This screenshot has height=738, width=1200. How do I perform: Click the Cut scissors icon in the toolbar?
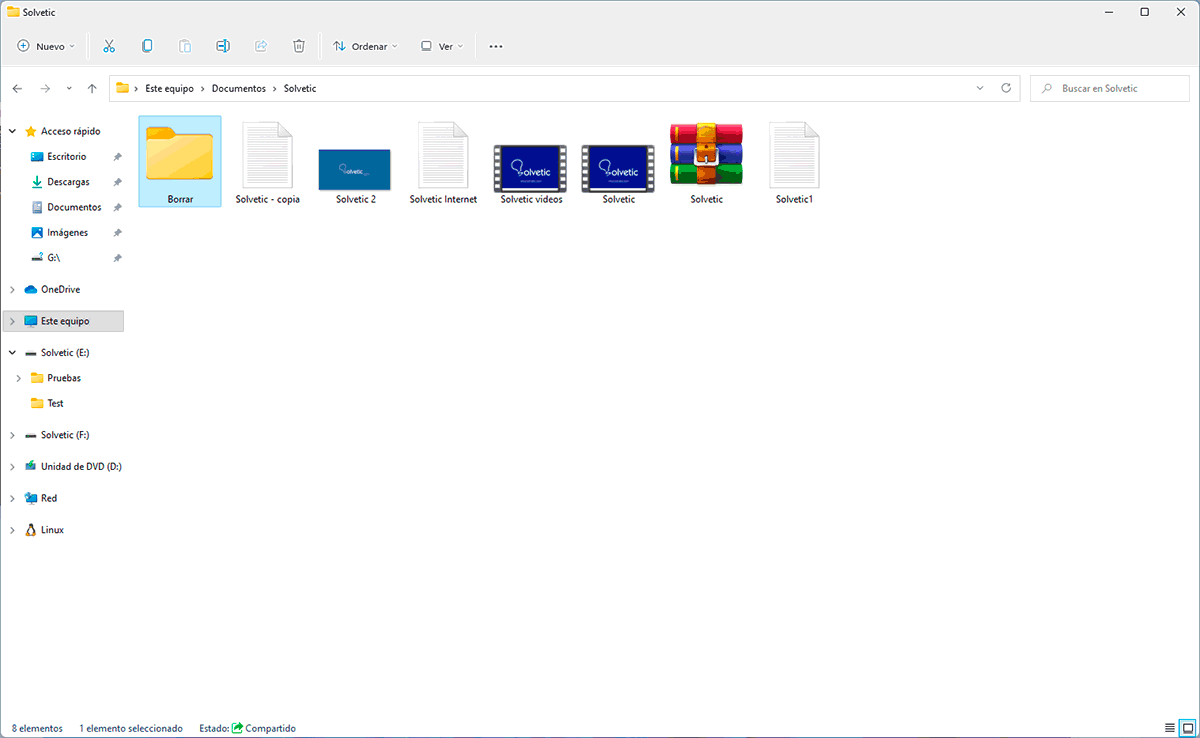[110, 46]
